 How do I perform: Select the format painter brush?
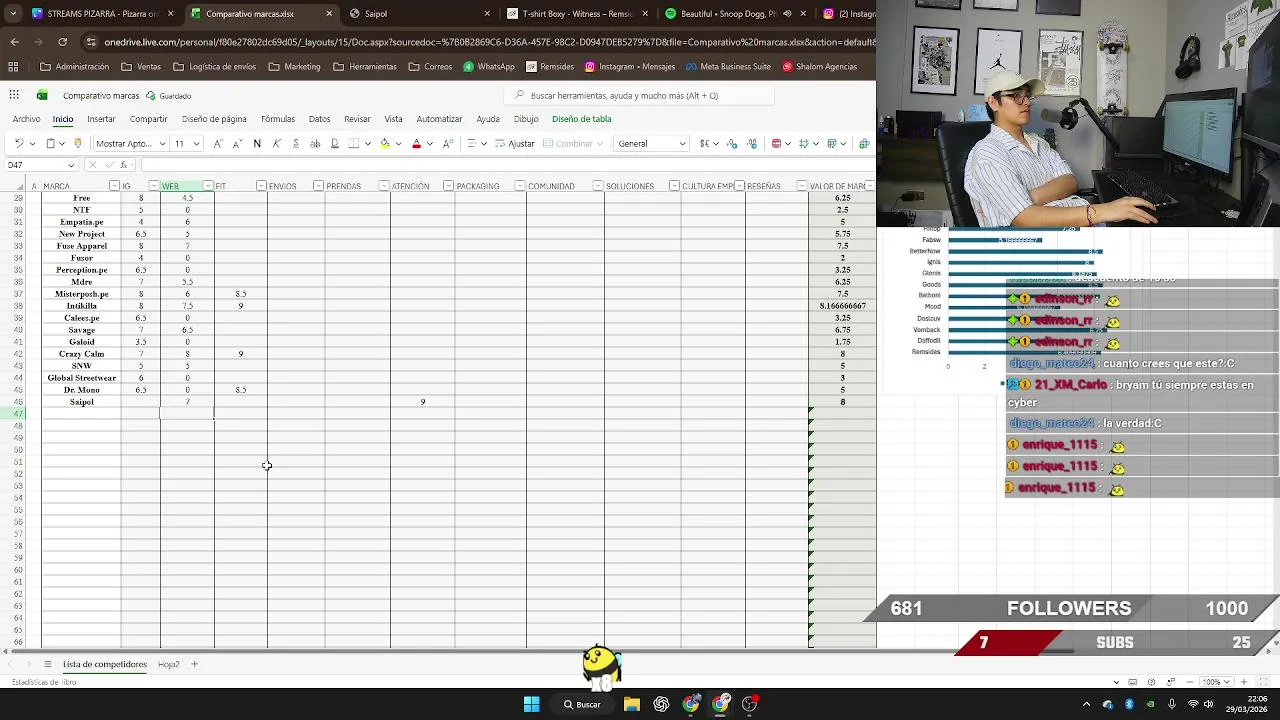point(78,143)
